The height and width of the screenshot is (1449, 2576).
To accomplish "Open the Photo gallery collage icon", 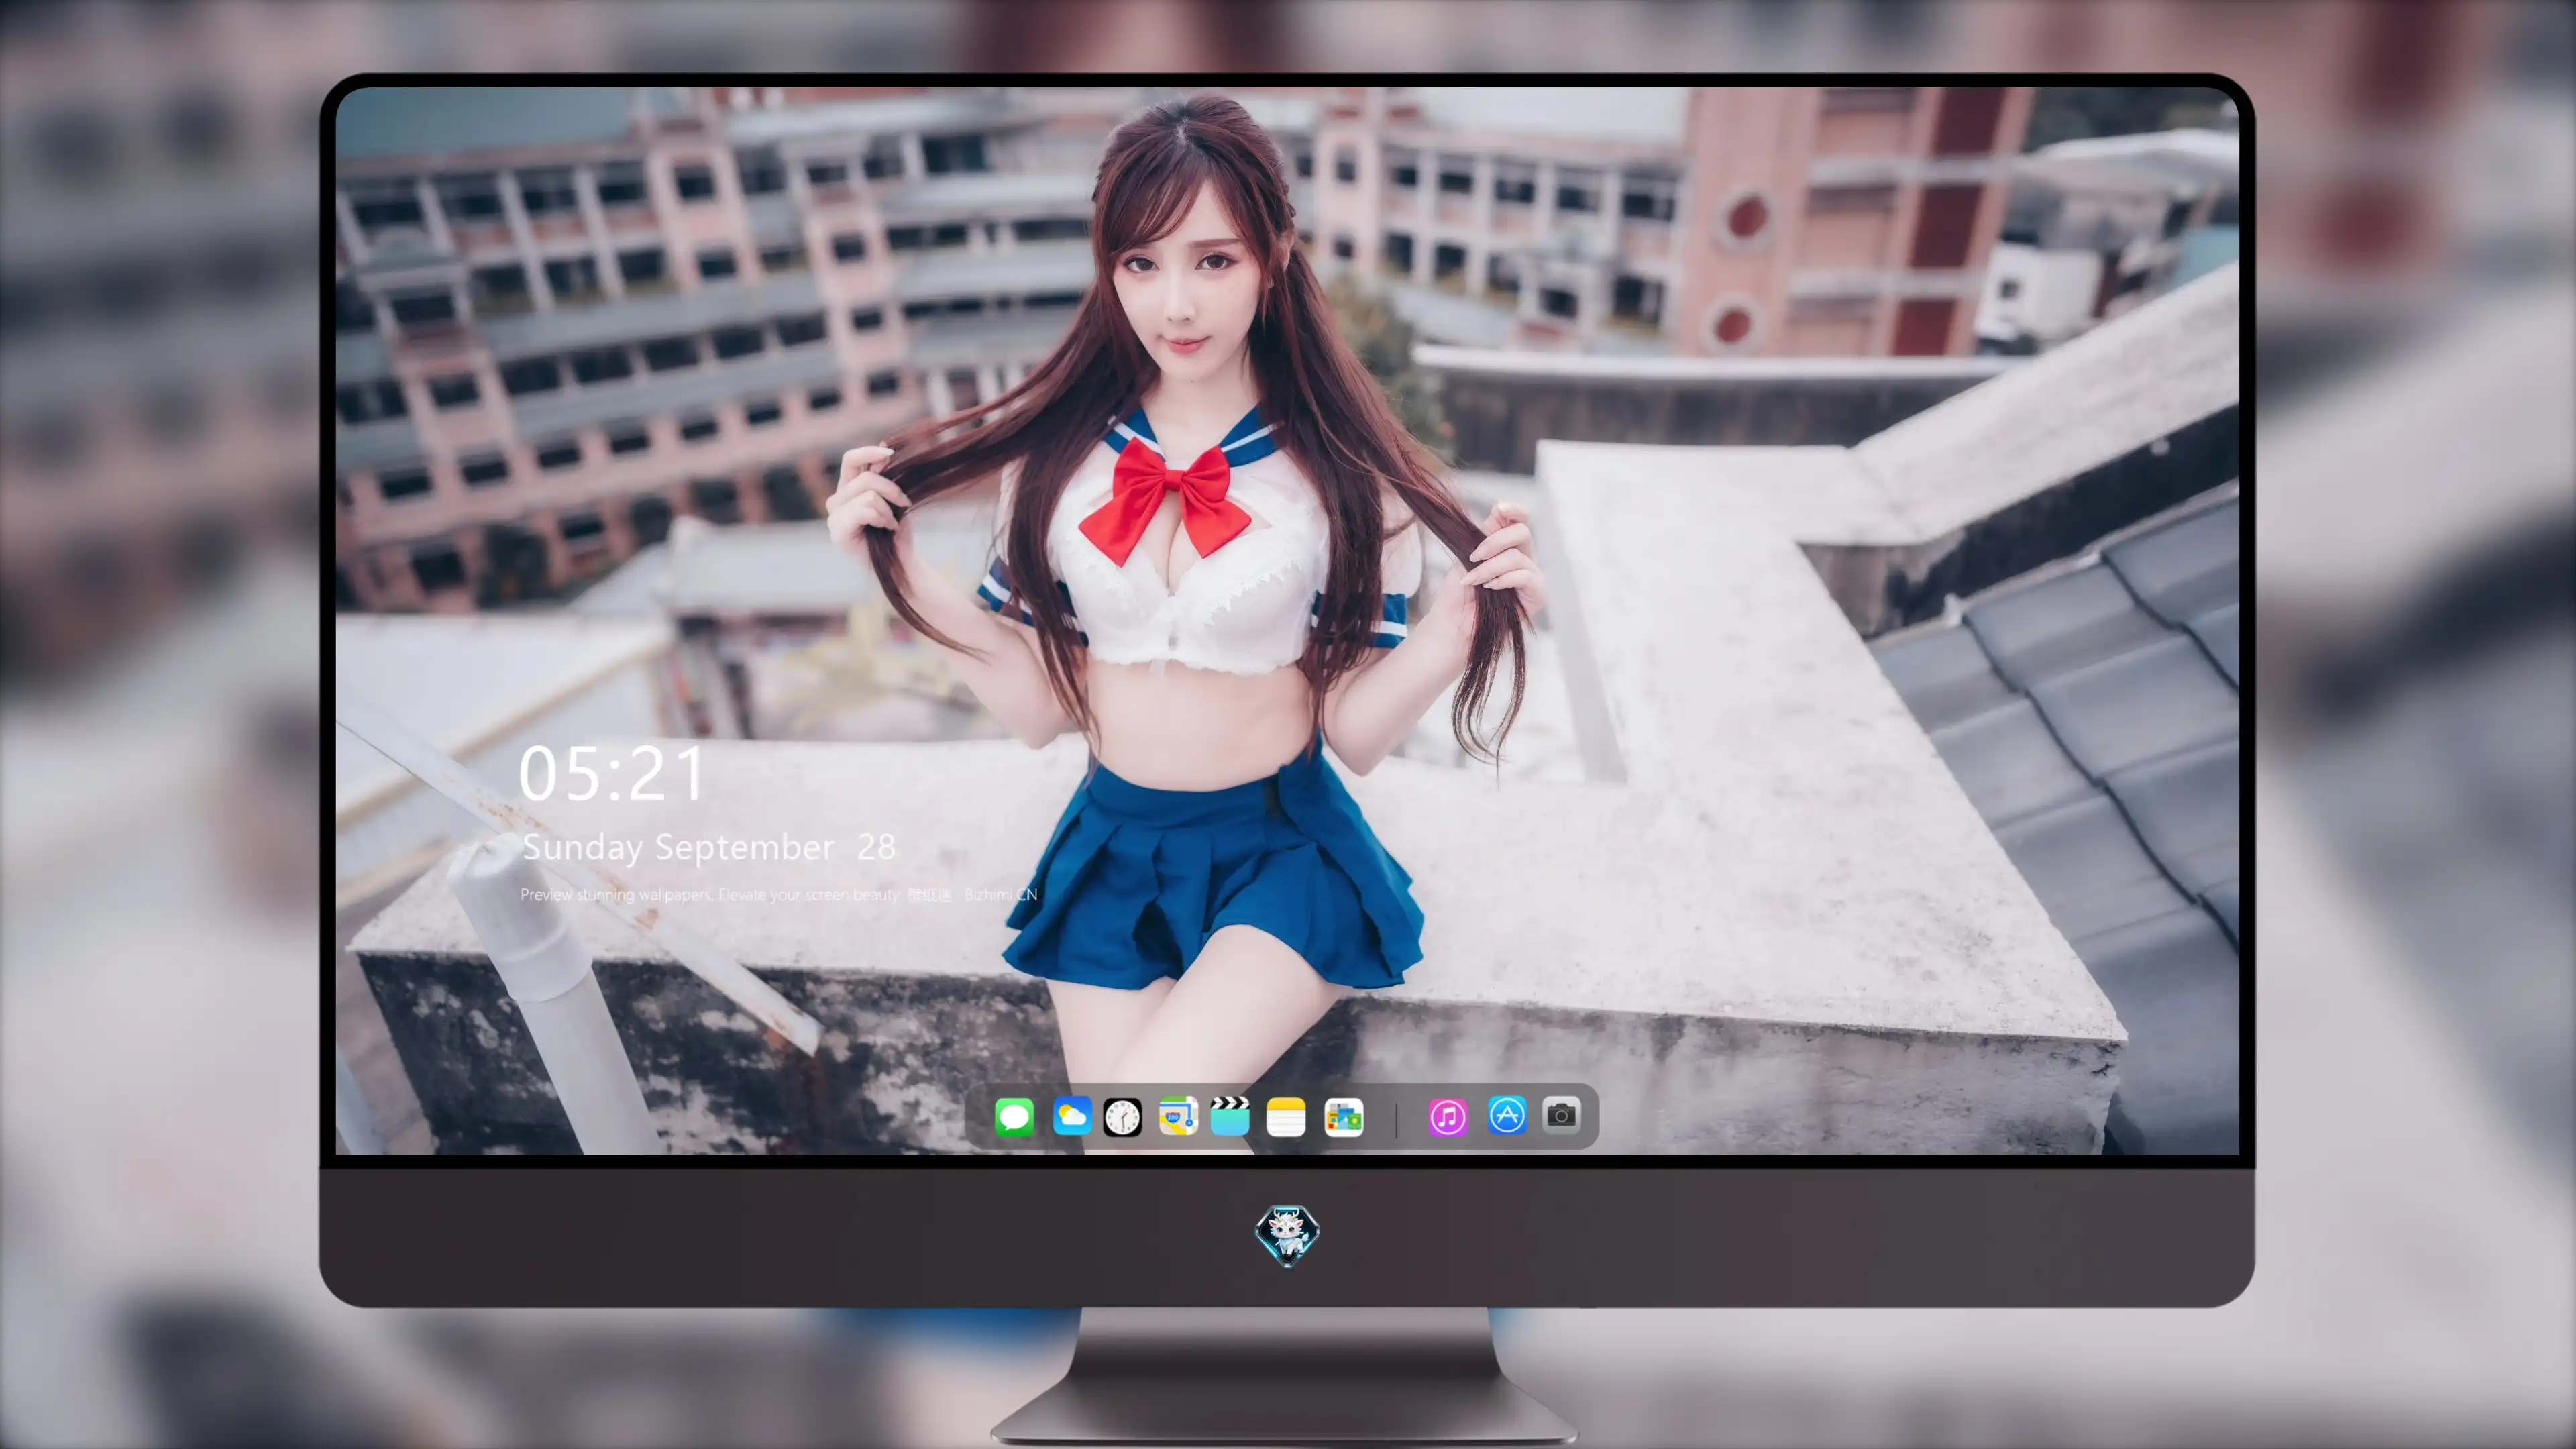I will pos(1343,1117).
